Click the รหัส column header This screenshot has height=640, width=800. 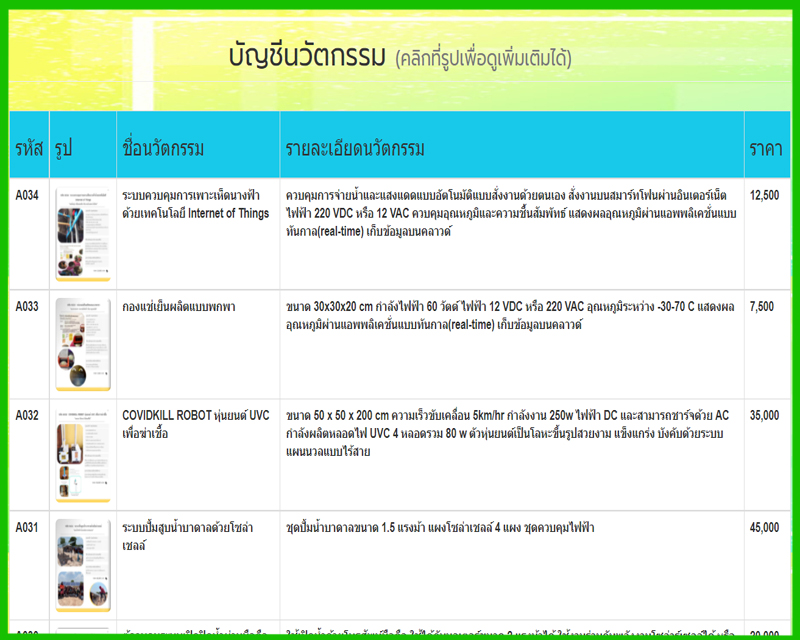pos(29,148)
